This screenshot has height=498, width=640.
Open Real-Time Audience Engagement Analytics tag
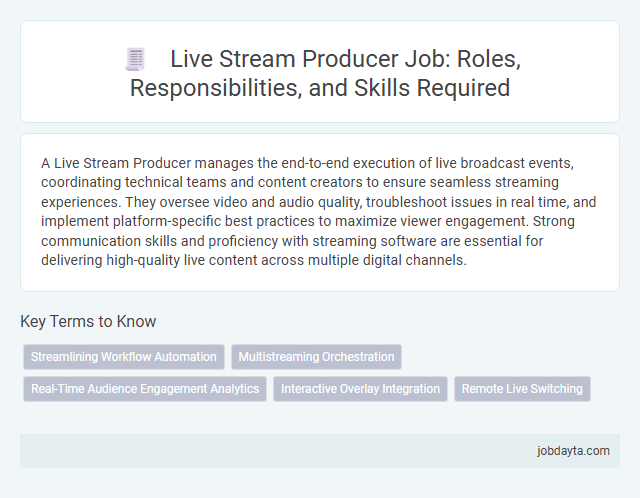click(145, 389)
